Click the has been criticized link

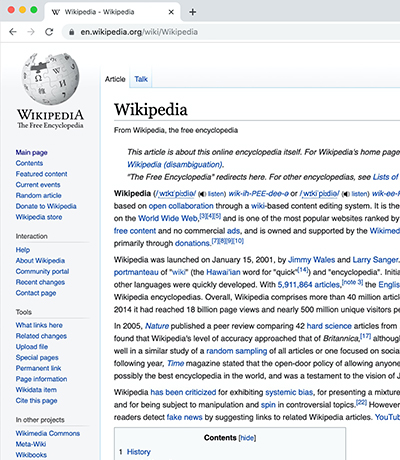(x=183, y=392)
